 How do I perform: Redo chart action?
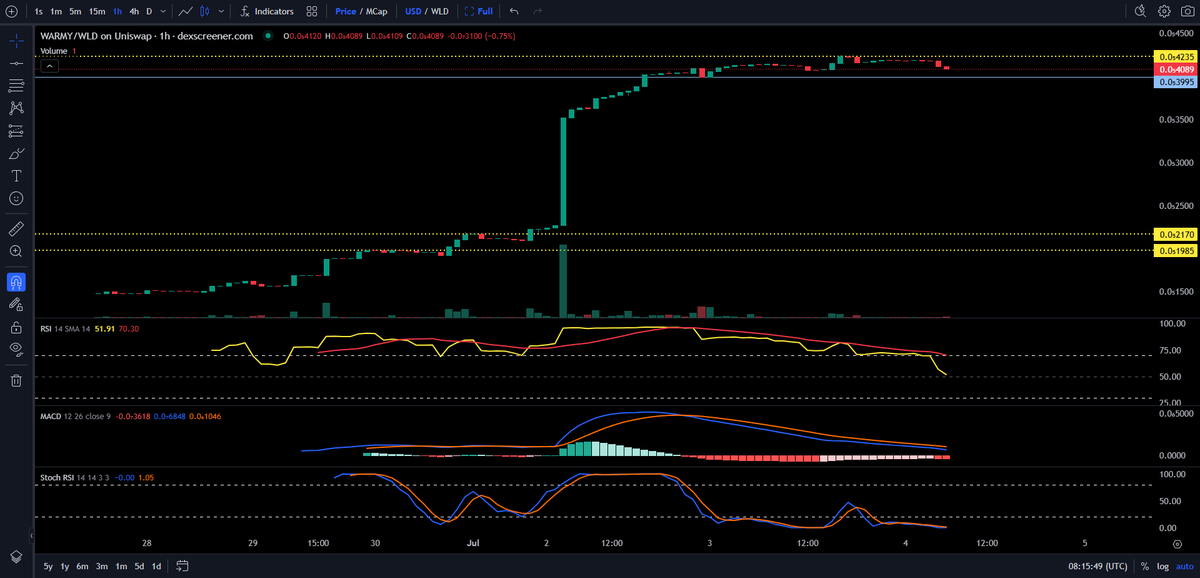click(538, 11)
